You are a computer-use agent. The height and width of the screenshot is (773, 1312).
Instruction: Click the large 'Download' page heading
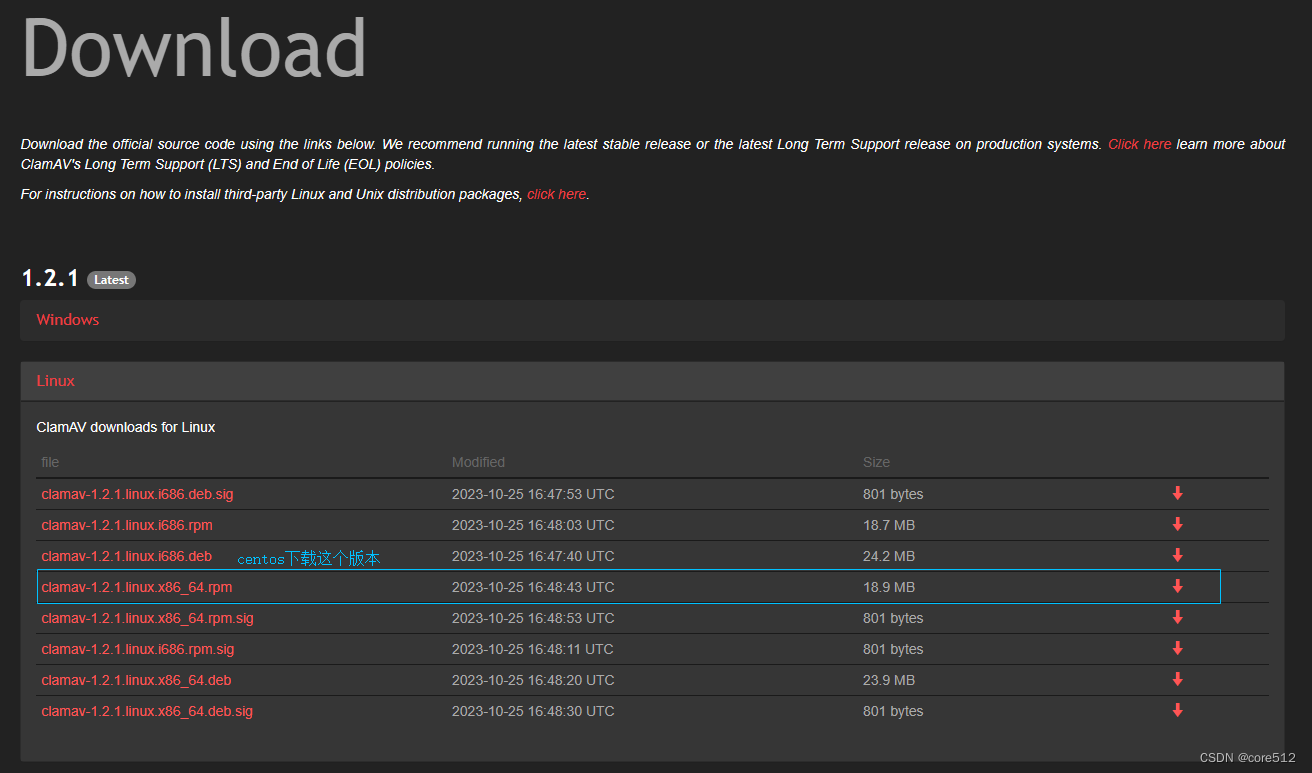pyautogui.click(x=194, y=46)
